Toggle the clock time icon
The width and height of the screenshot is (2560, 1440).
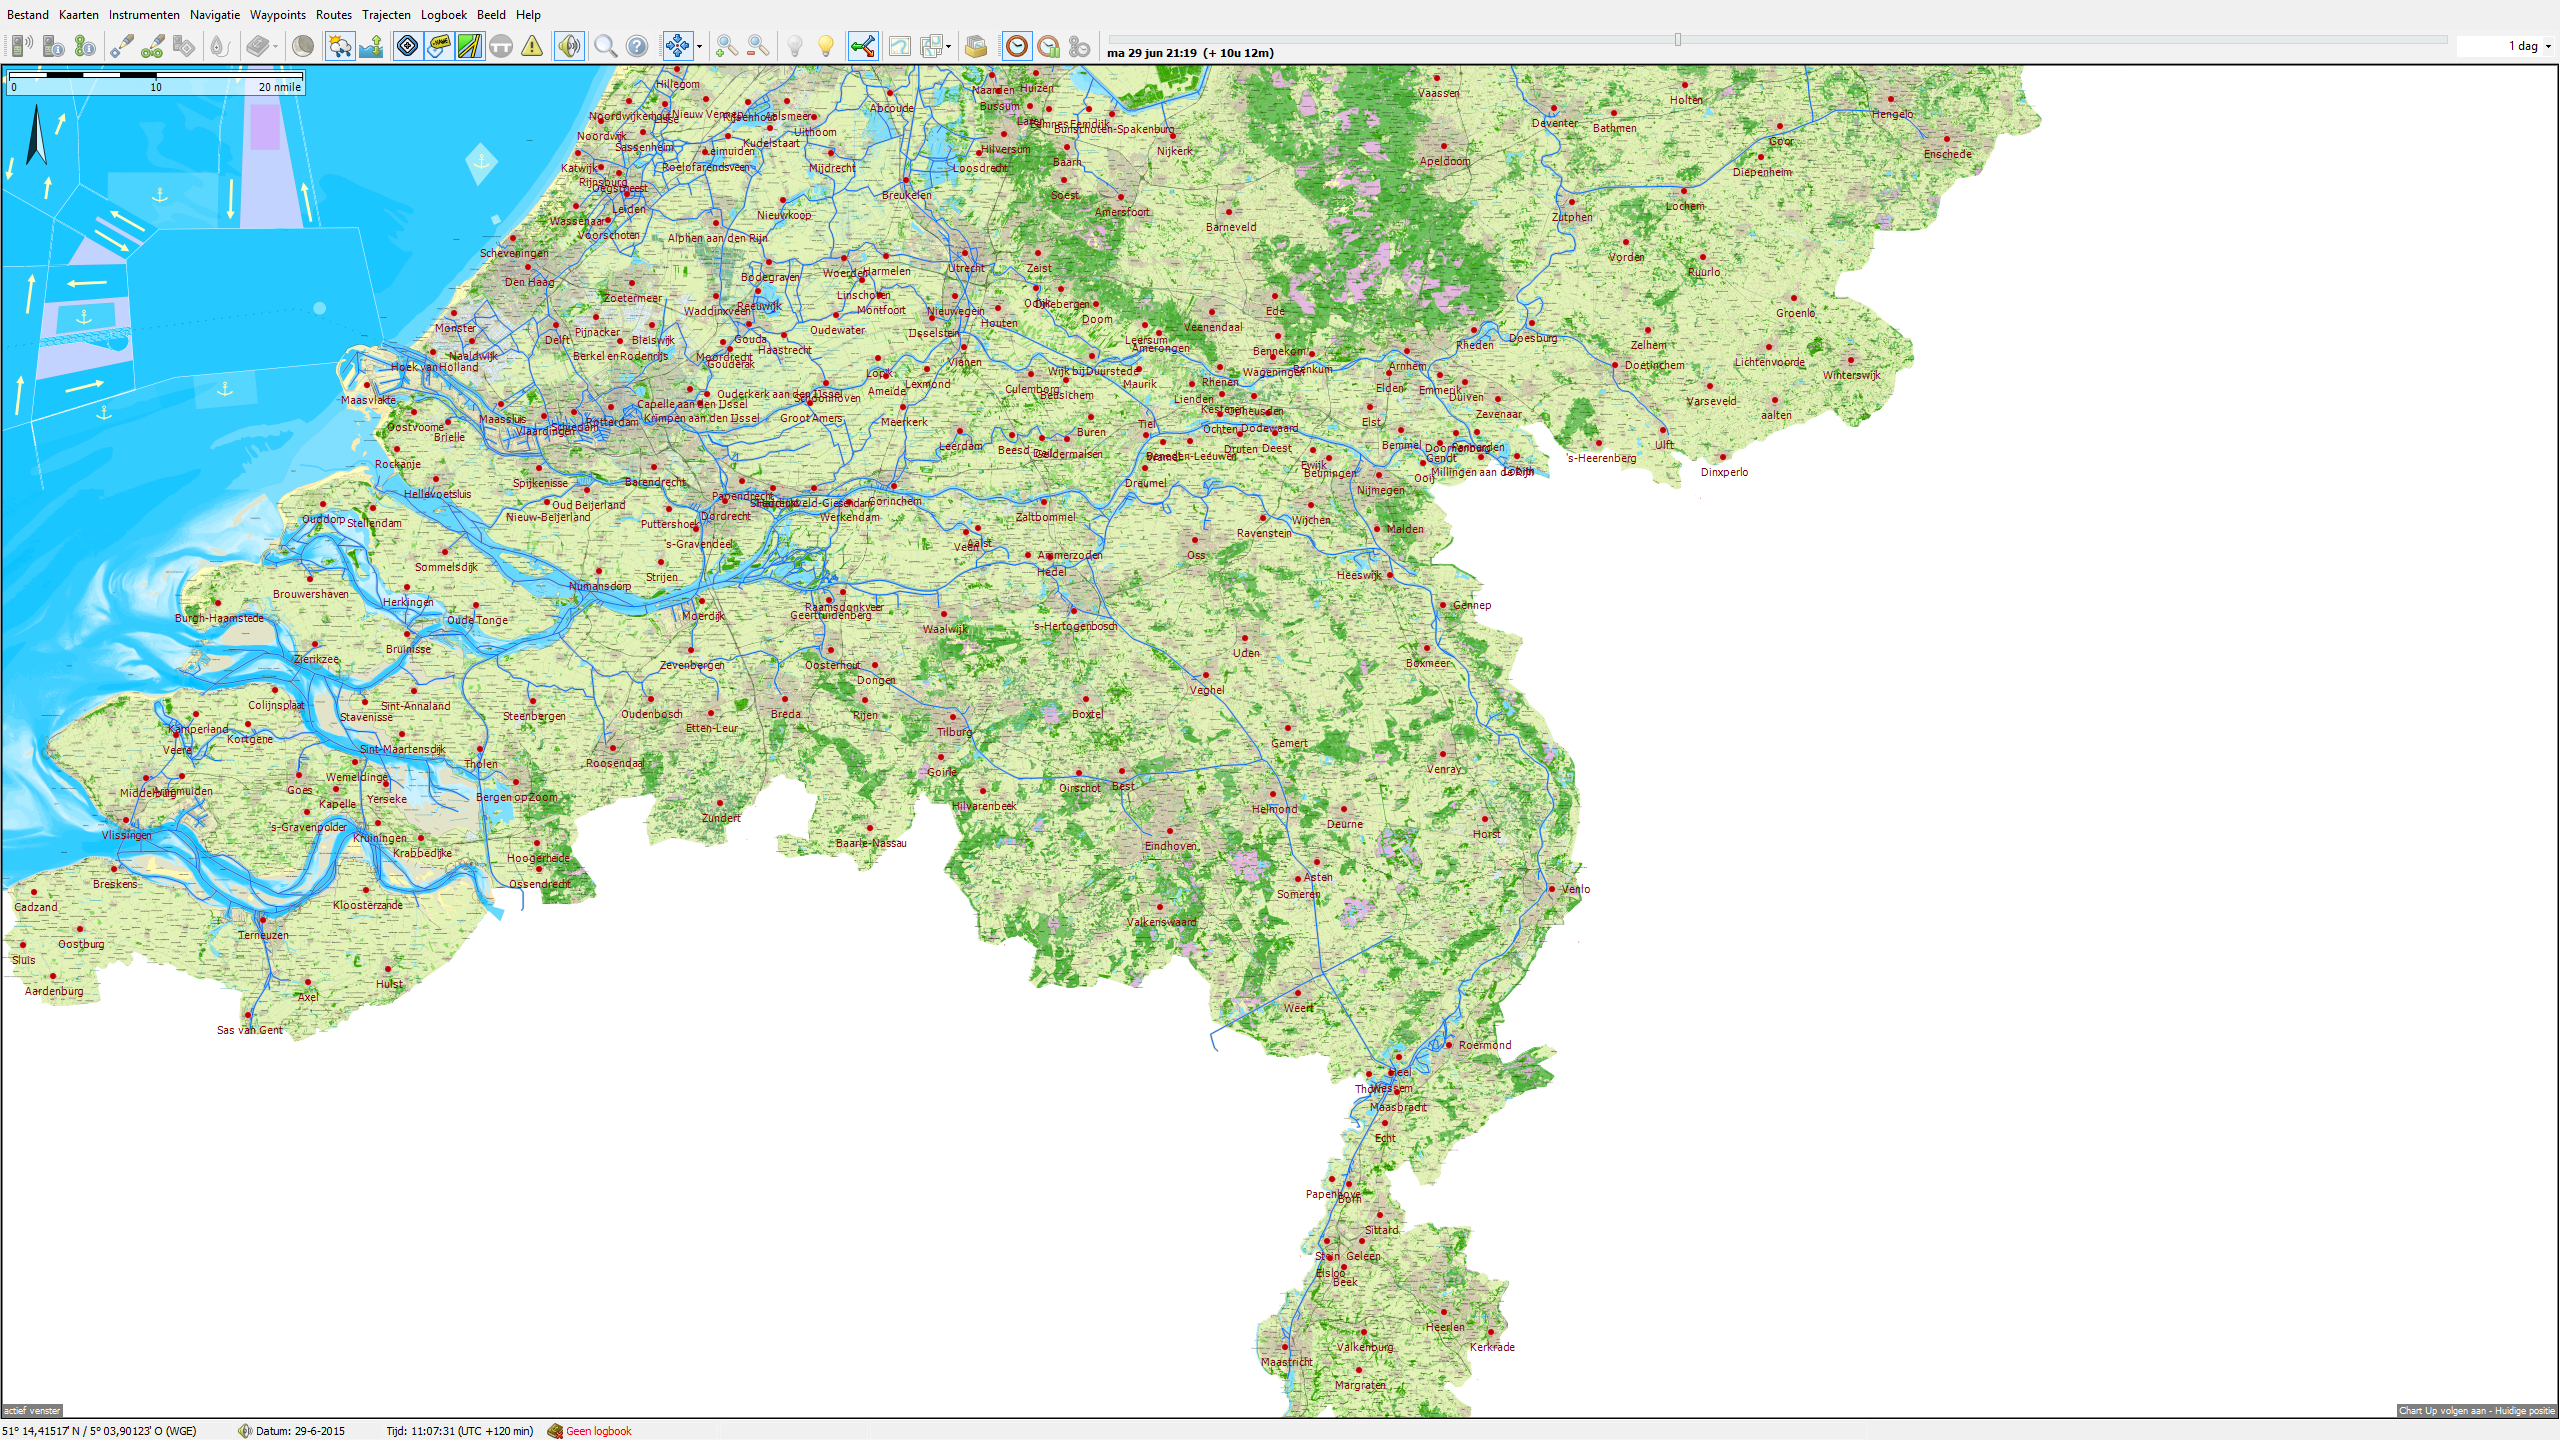(1017, 46)
